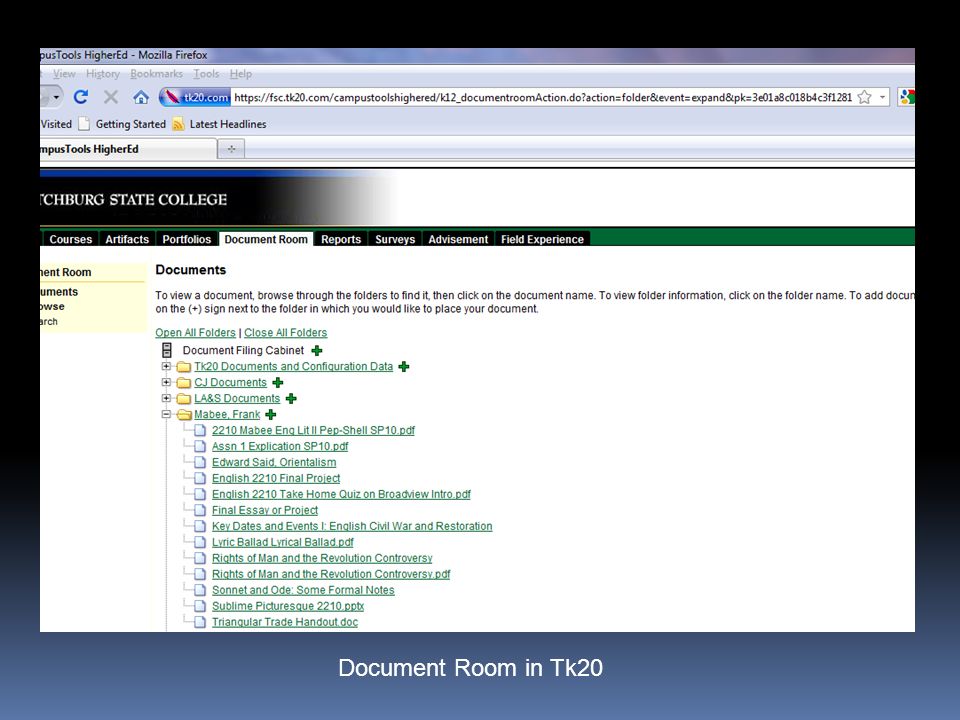Open the CJ Documents folder link
Screen dimensions: 960x720
(230, 383)
